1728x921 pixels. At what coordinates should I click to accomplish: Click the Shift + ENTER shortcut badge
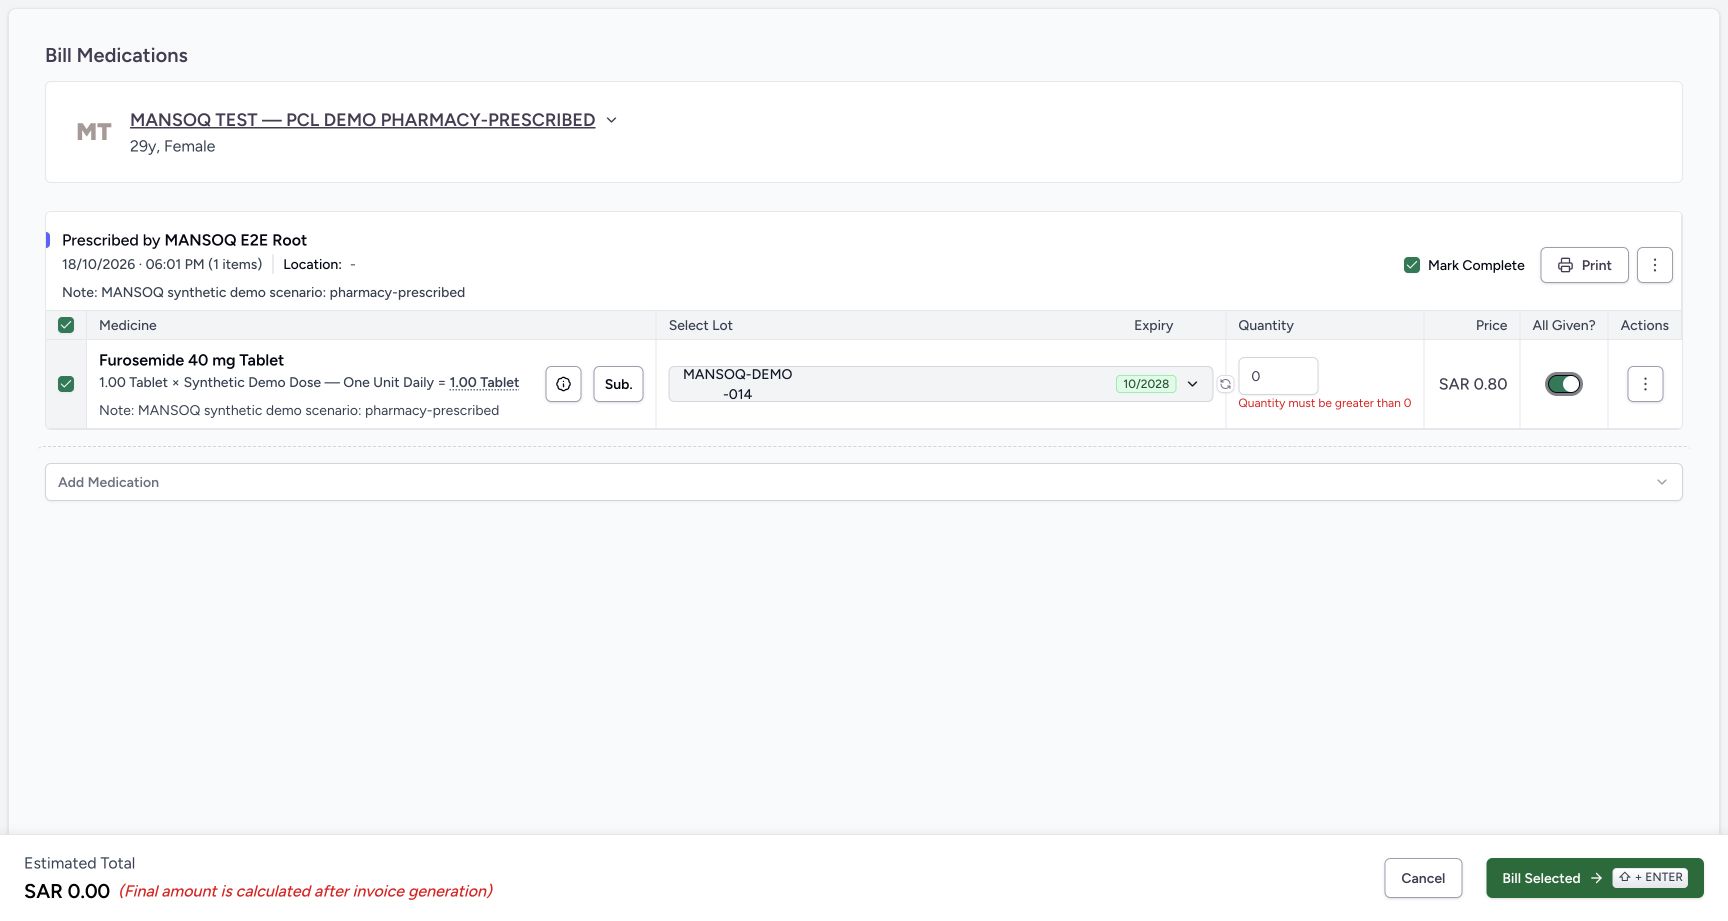pos(1650,877)
